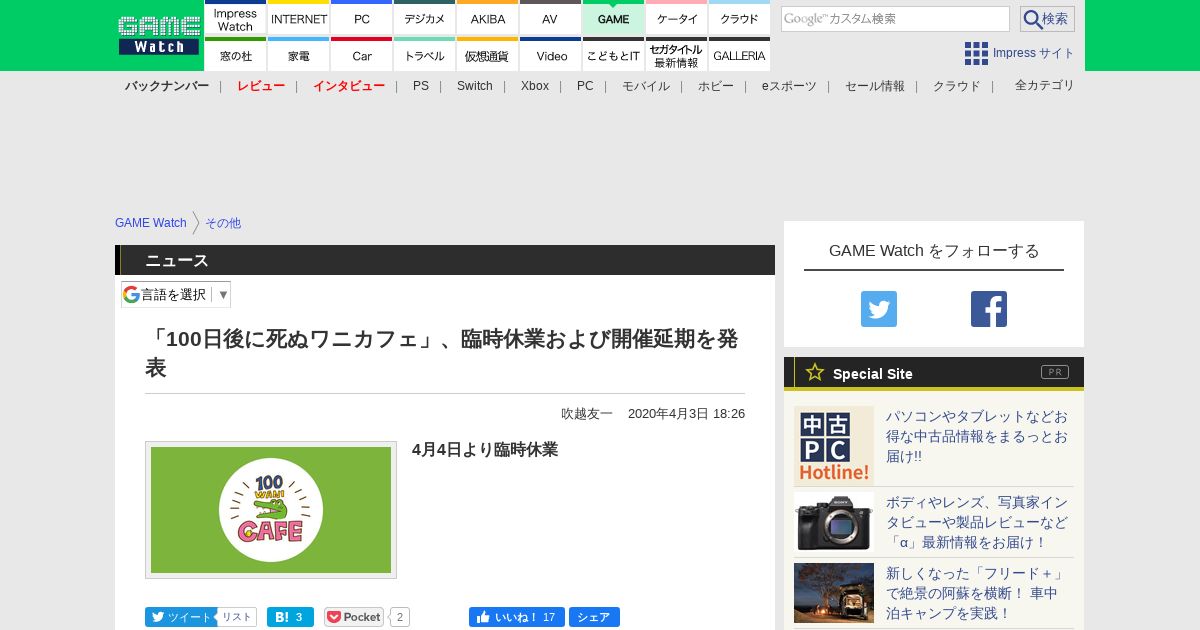This screenshot has width=1200, height=630.
Task: Click the GAME Watch site logo
Action: (159, 35)
